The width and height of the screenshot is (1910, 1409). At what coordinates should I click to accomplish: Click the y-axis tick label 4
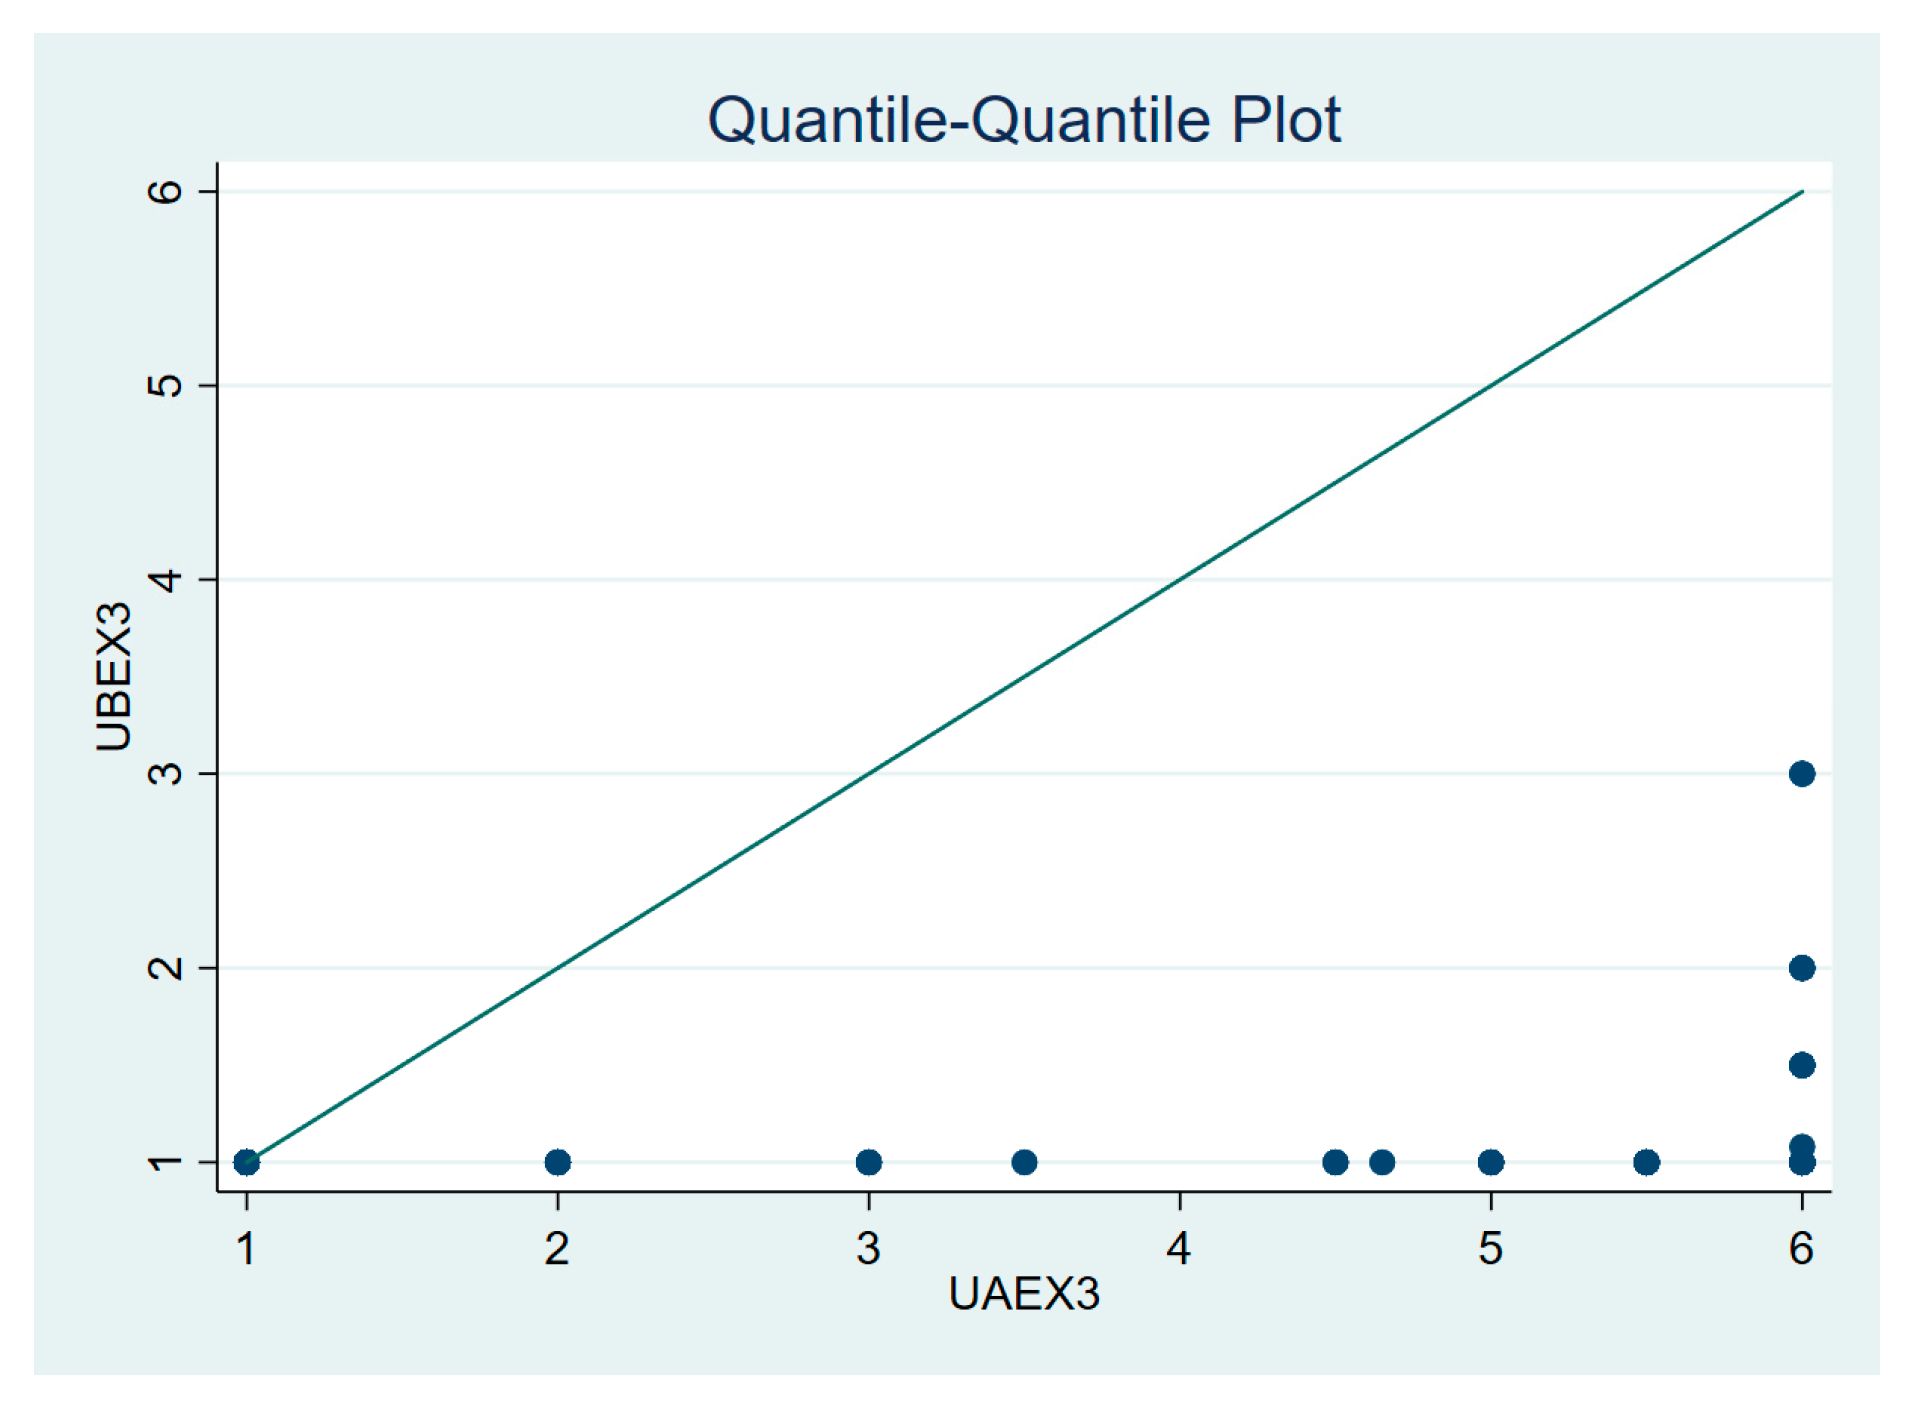click(x=165, y=580)
